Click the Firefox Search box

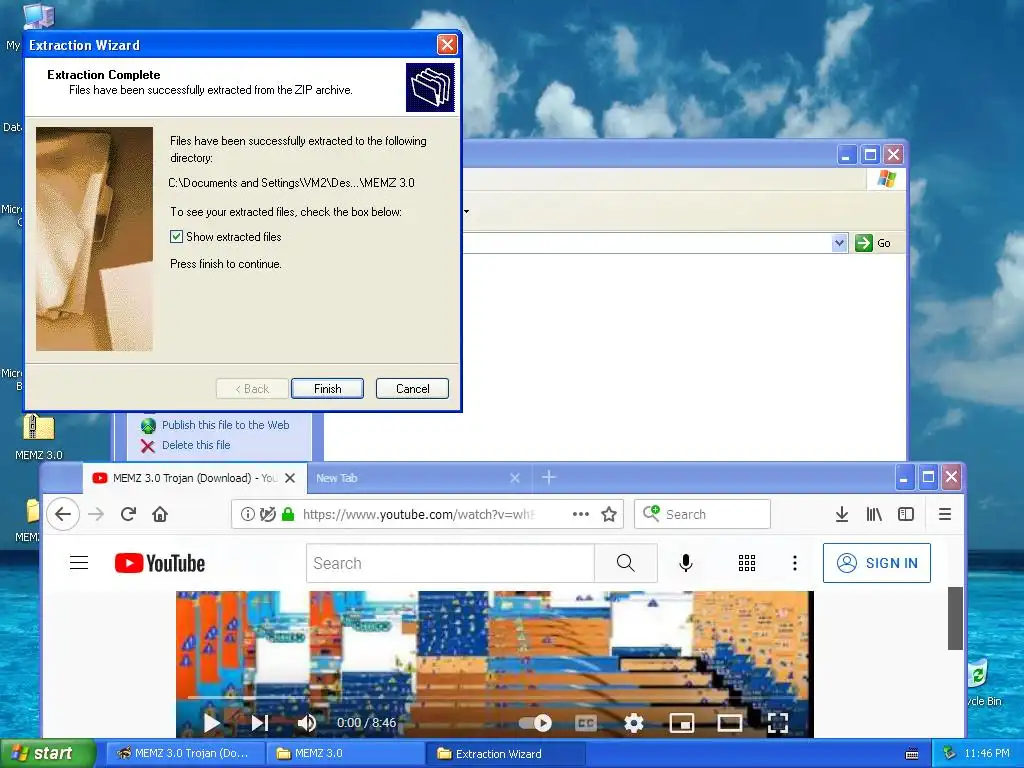(x=703, y=514)
